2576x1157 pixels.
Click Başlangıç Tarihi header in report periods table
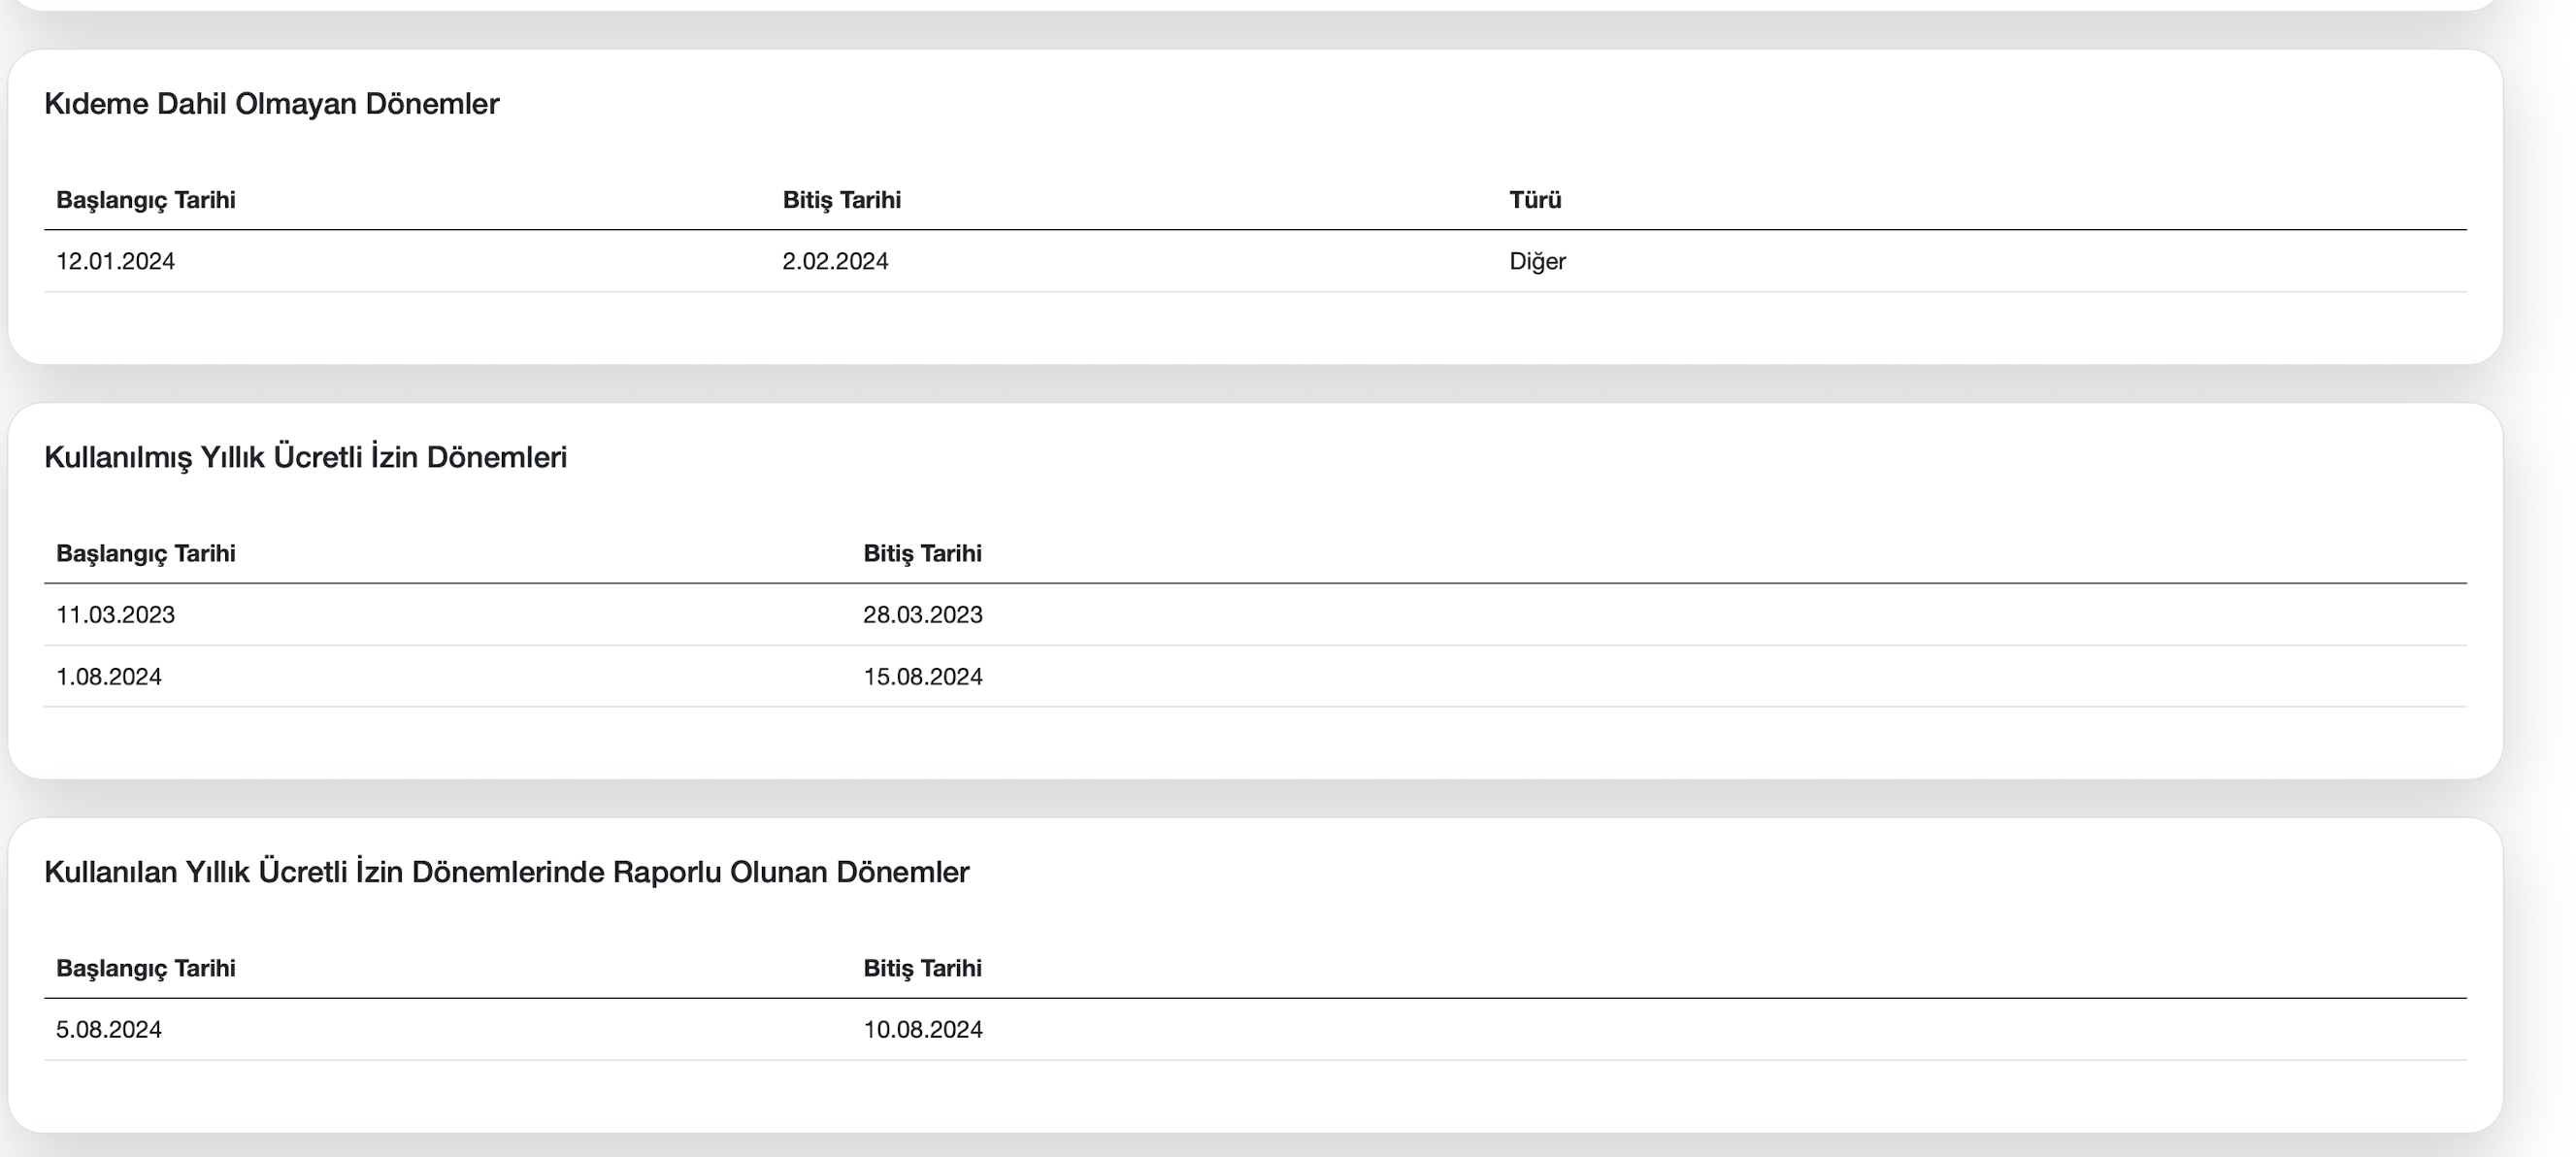(x=146, y=968)
